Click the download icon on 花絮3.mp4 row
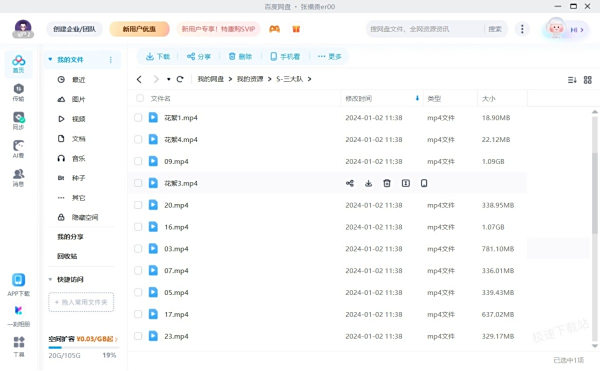 tap(368, 183)
